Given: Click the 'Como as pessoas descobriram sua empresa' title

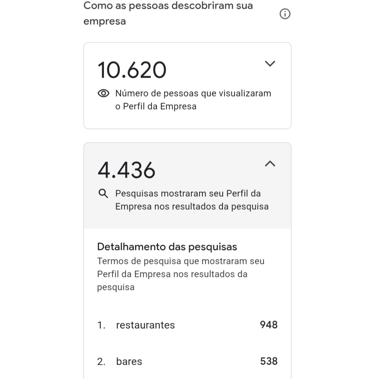Looking at the screenshot, I should [x=168, y=13].
